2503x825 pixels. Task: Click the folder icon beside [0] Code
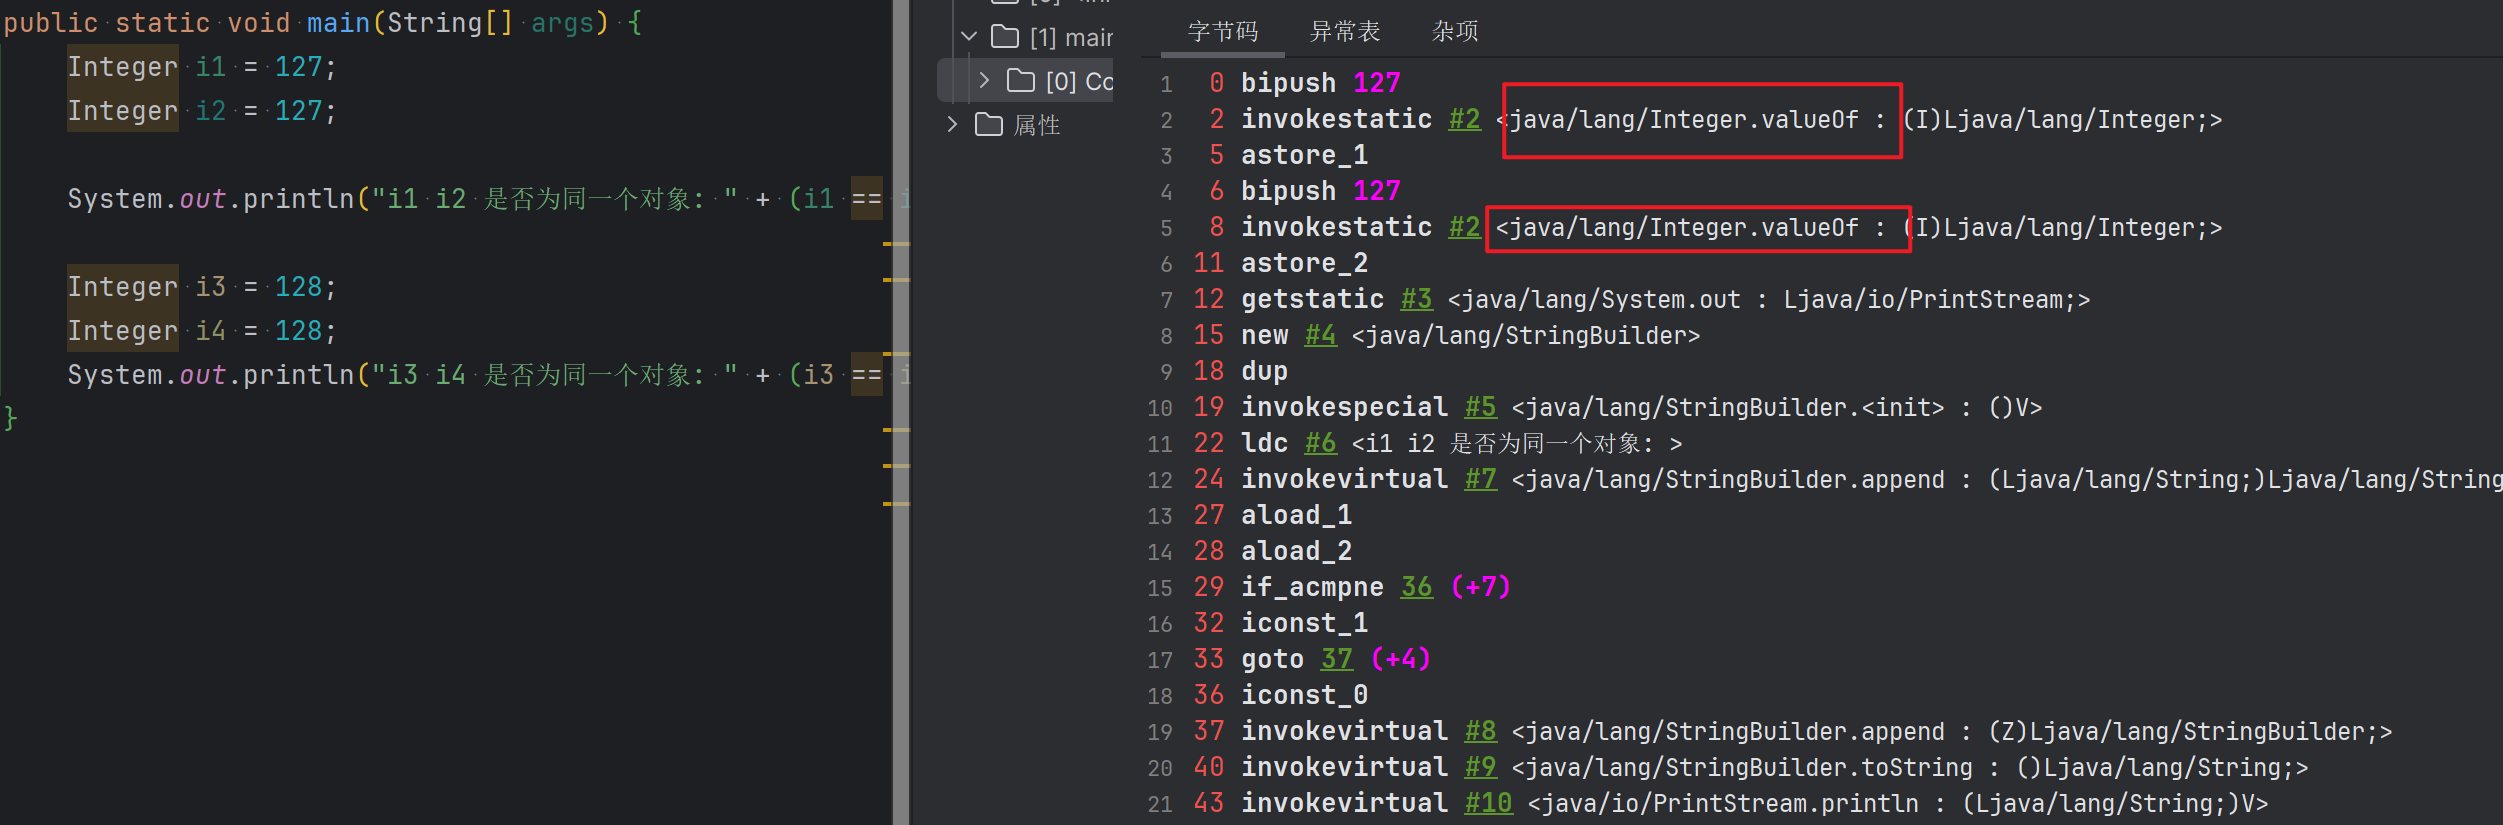click(1020, 81)
